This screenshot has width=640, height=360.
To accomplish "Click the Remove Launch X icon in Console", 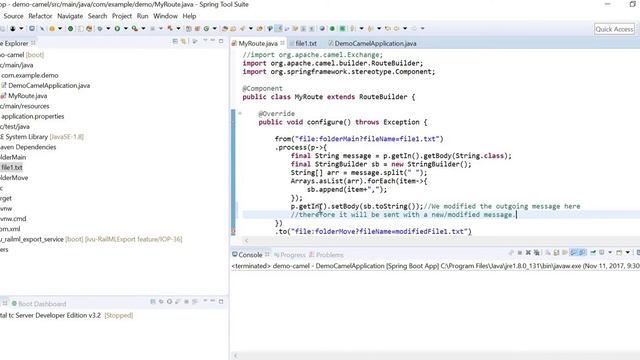I will 528,253.
